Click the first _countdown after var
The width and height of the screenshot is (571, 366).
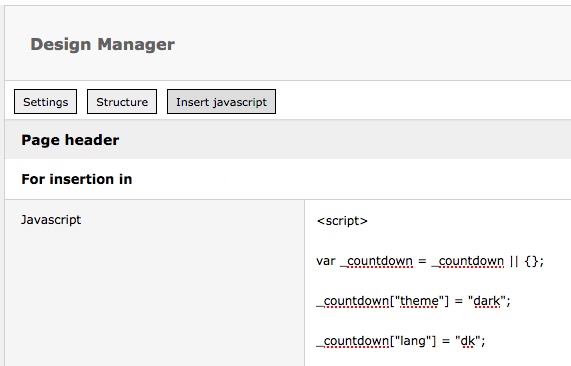377,261
